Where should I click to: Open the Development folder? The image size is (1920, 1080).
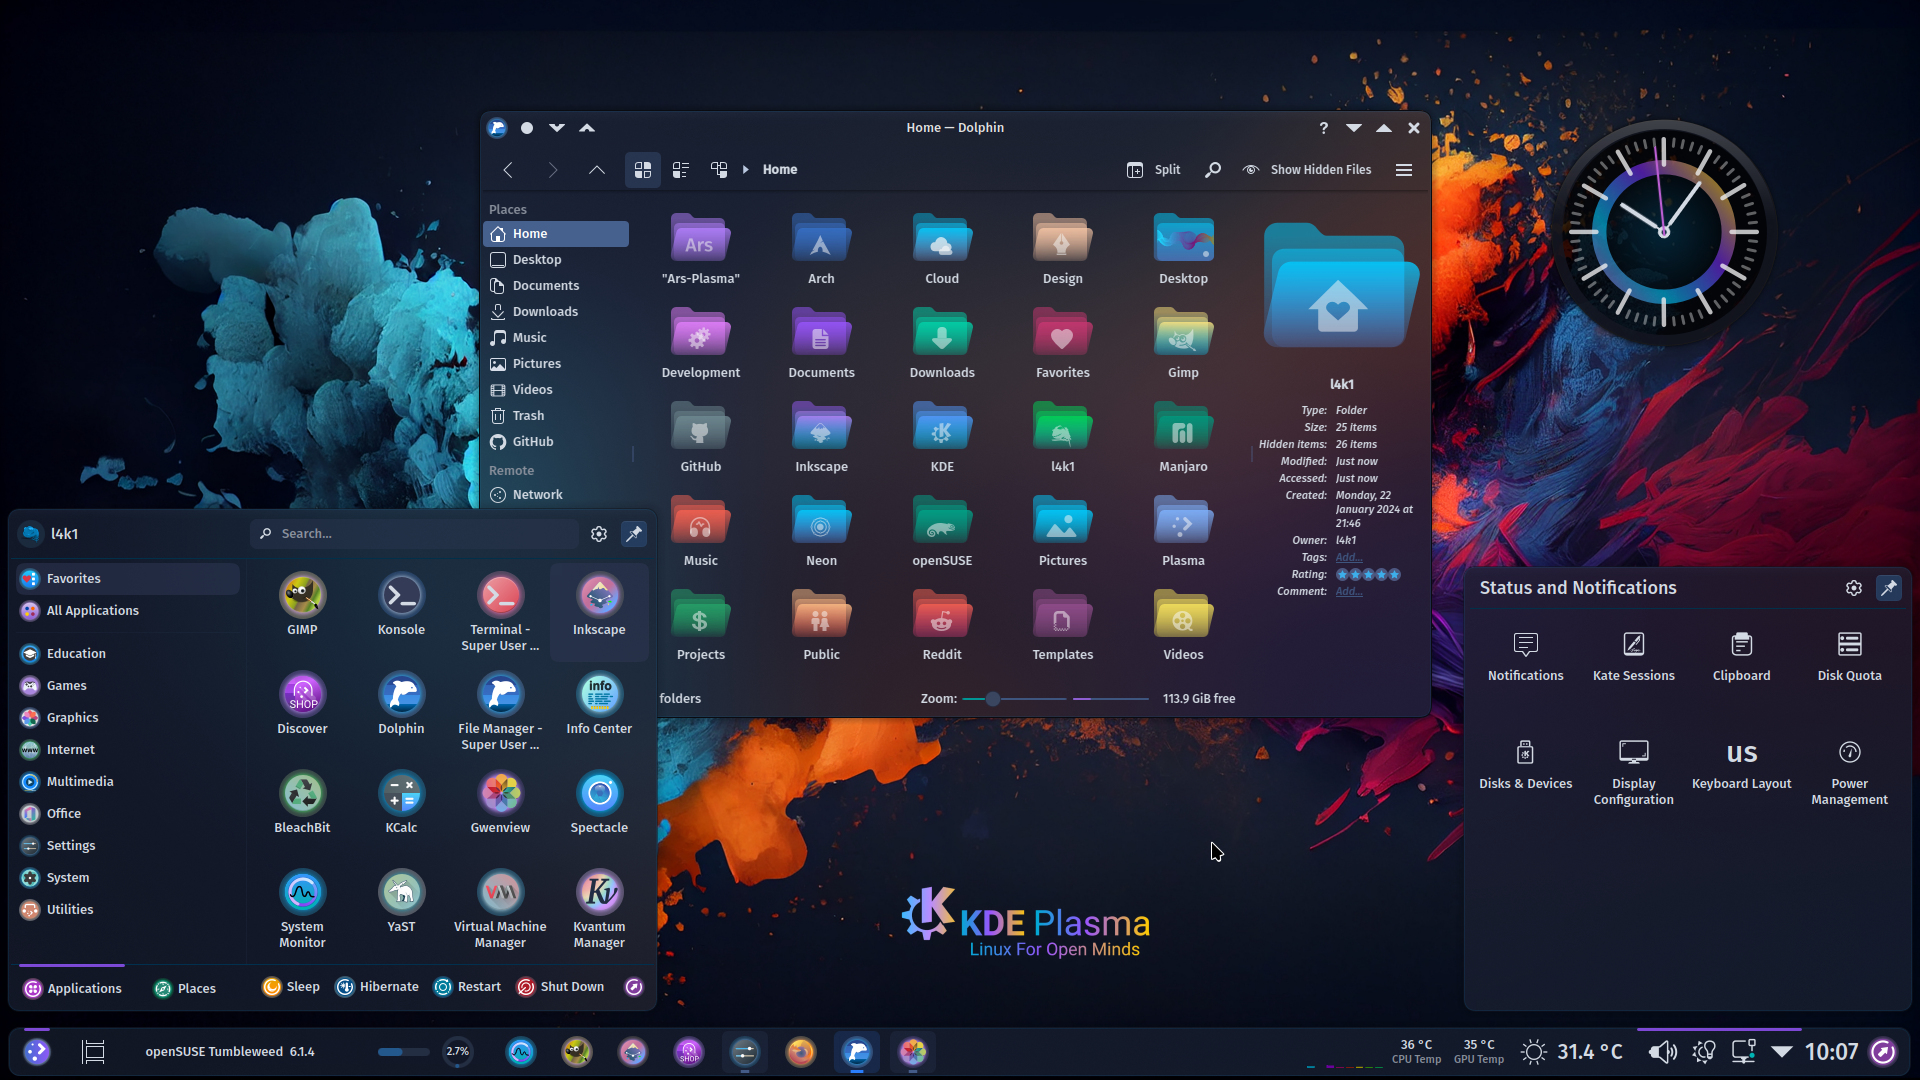coord(700,334)
